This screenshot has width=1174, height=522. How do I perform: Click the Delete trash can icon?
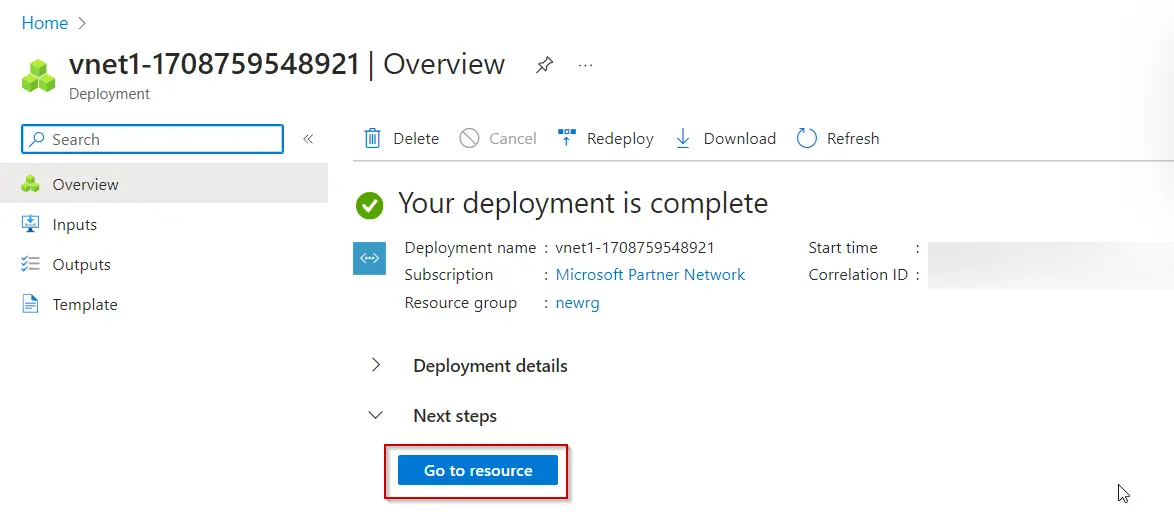tap(372, 138)
